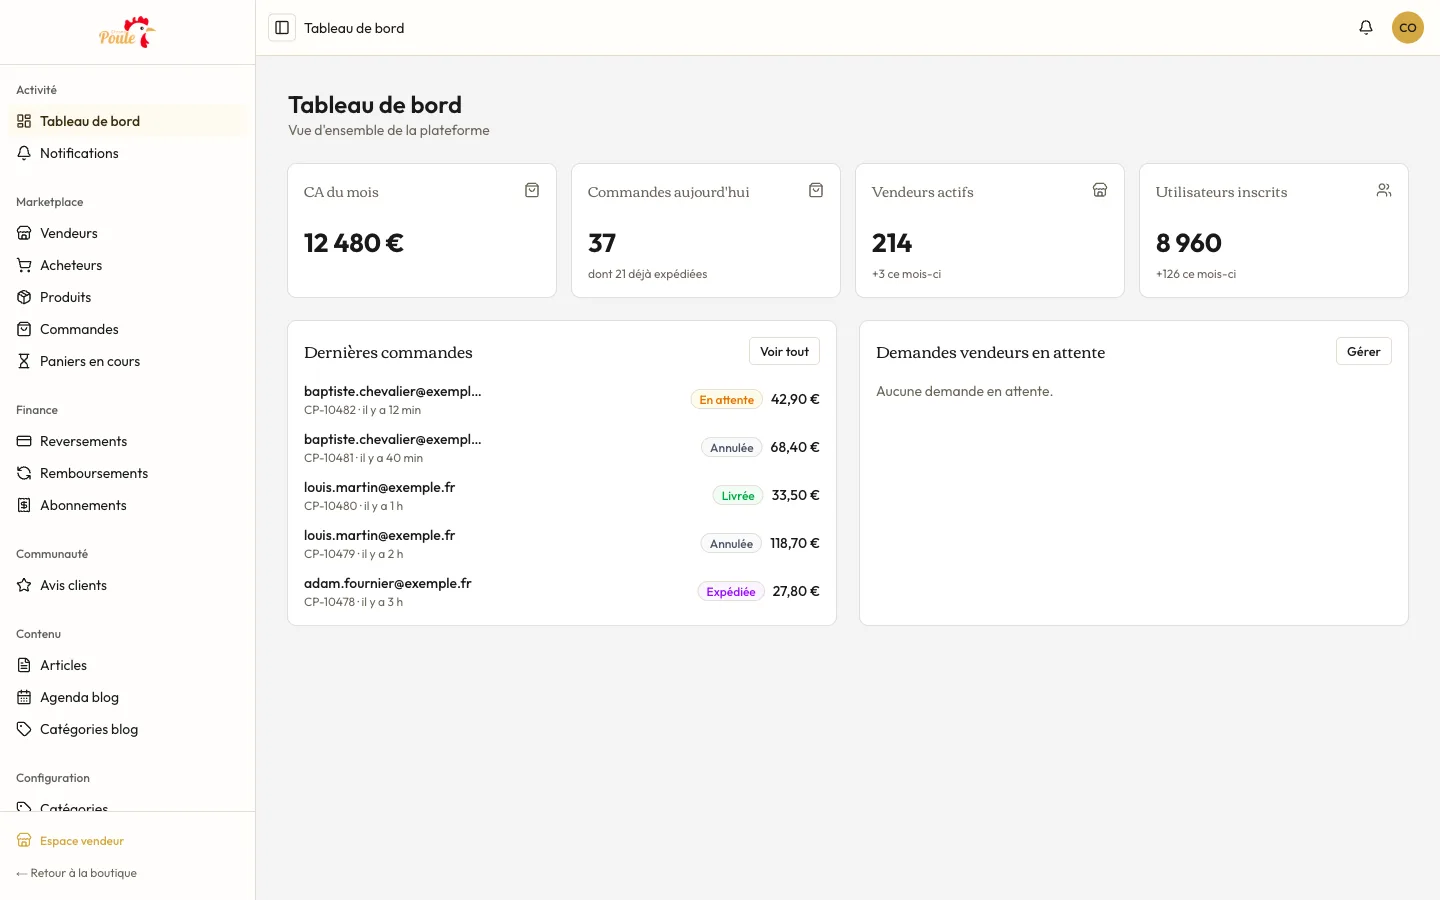
Task: Click 'dont 21 déjà expédiées' text
Action: 648,274
